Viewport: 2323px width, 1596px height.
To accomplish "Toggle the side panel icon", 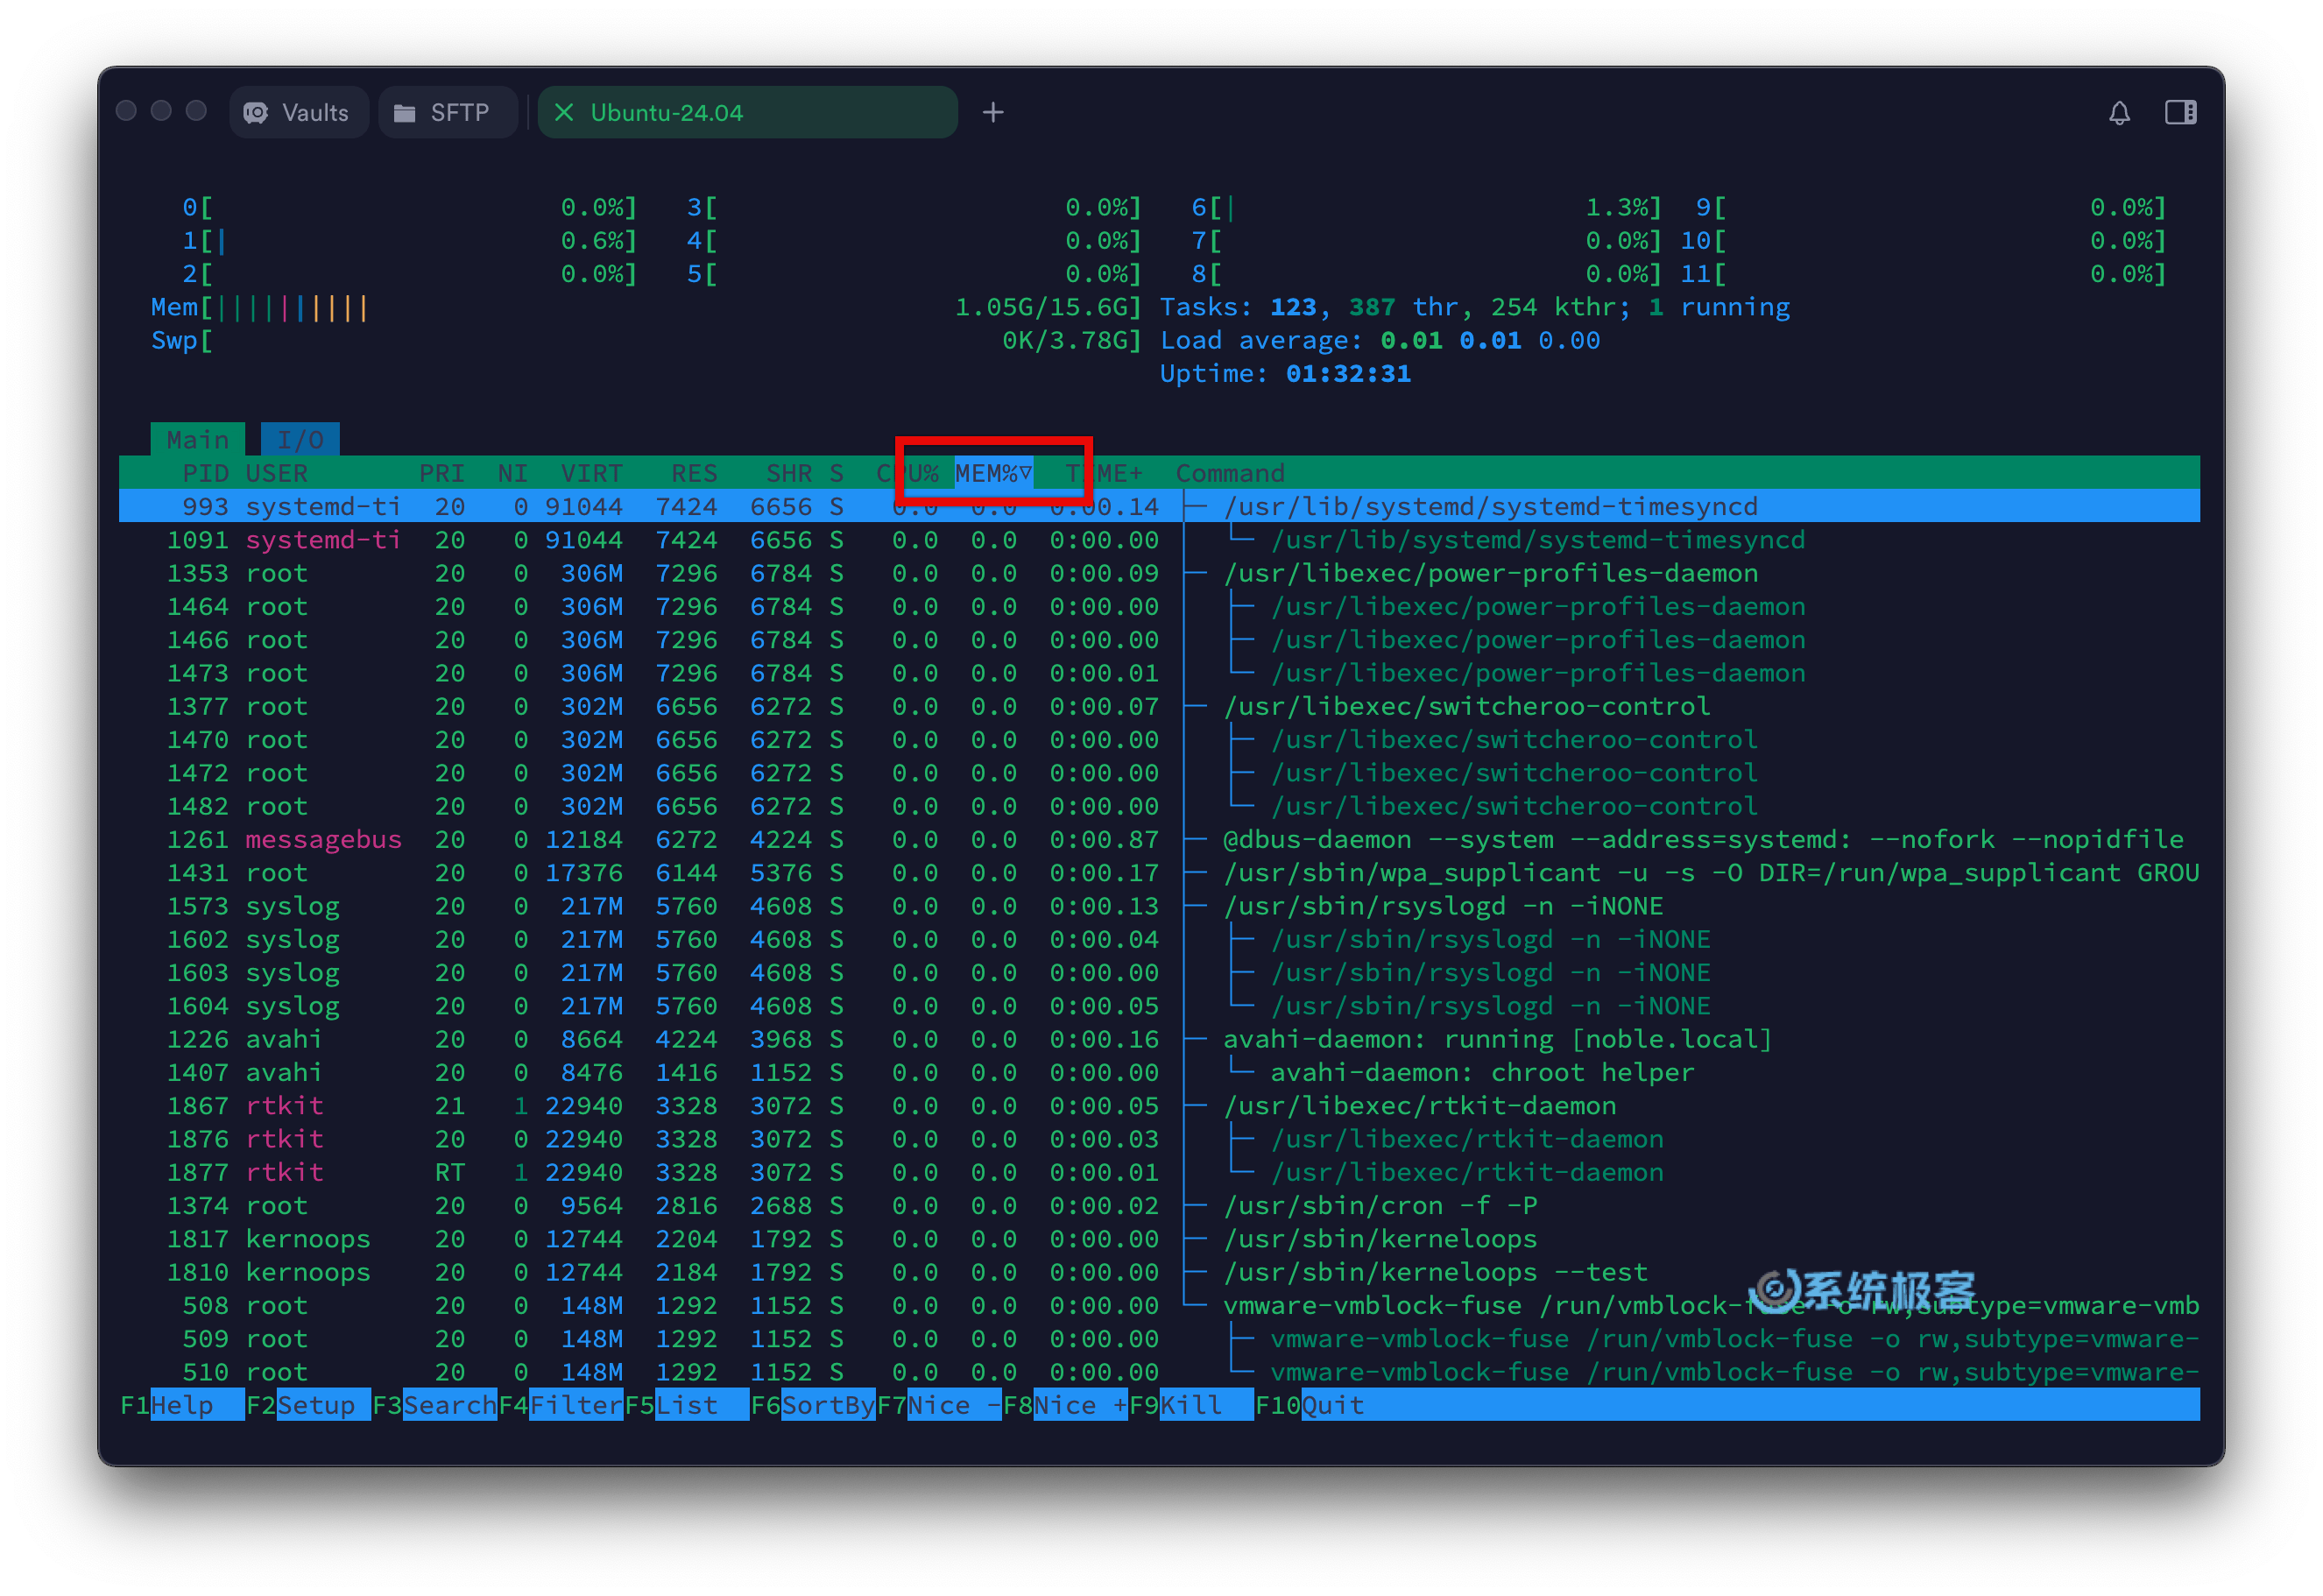I will pos(2180,112).
